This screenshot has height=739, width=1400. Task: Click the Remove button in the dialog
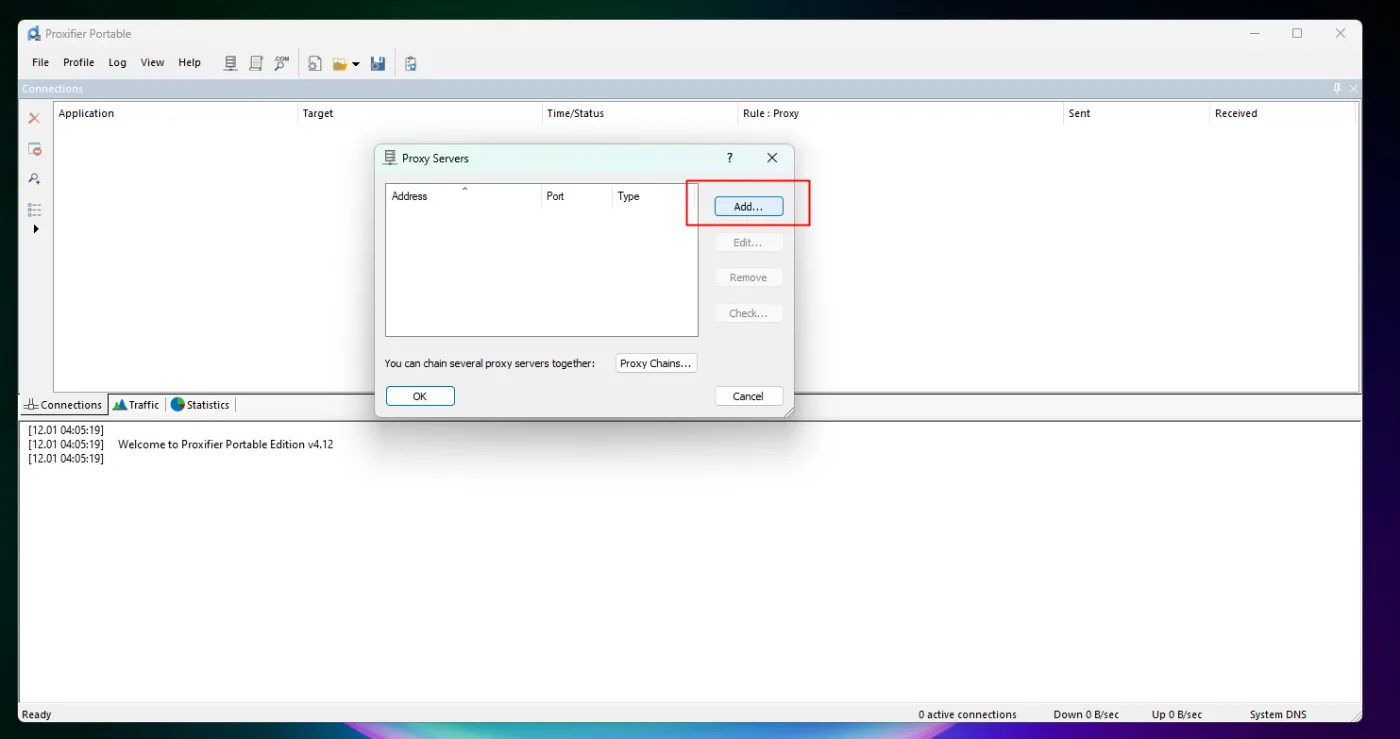pyautogui.click(x=749, y=278)
